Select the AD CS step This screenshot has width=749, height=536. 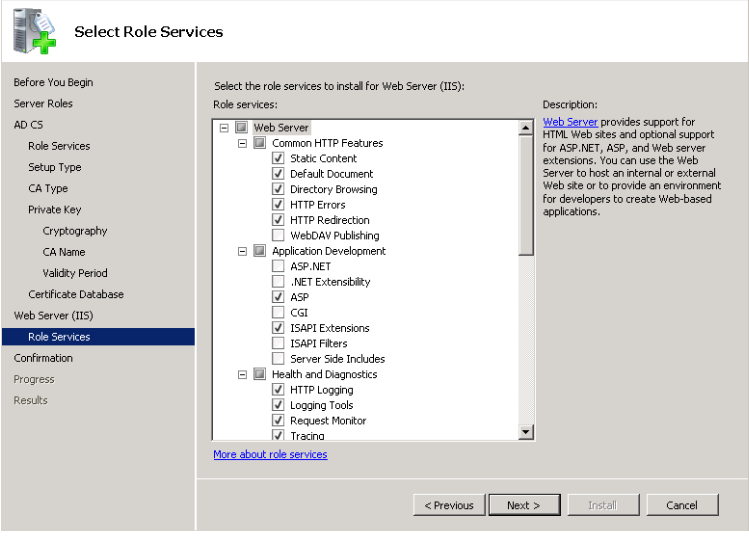28,125
